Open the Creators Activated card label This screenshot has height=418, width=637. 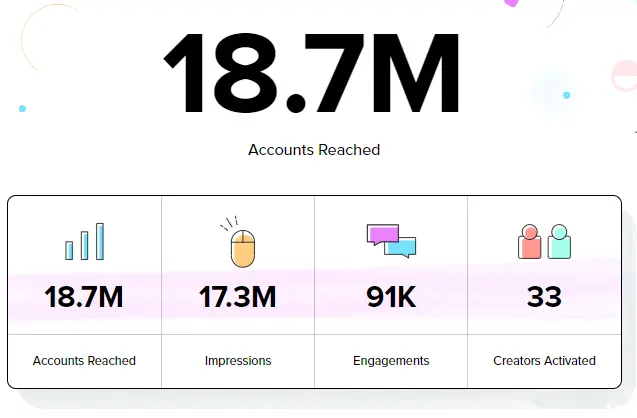(x=544, y=360)
